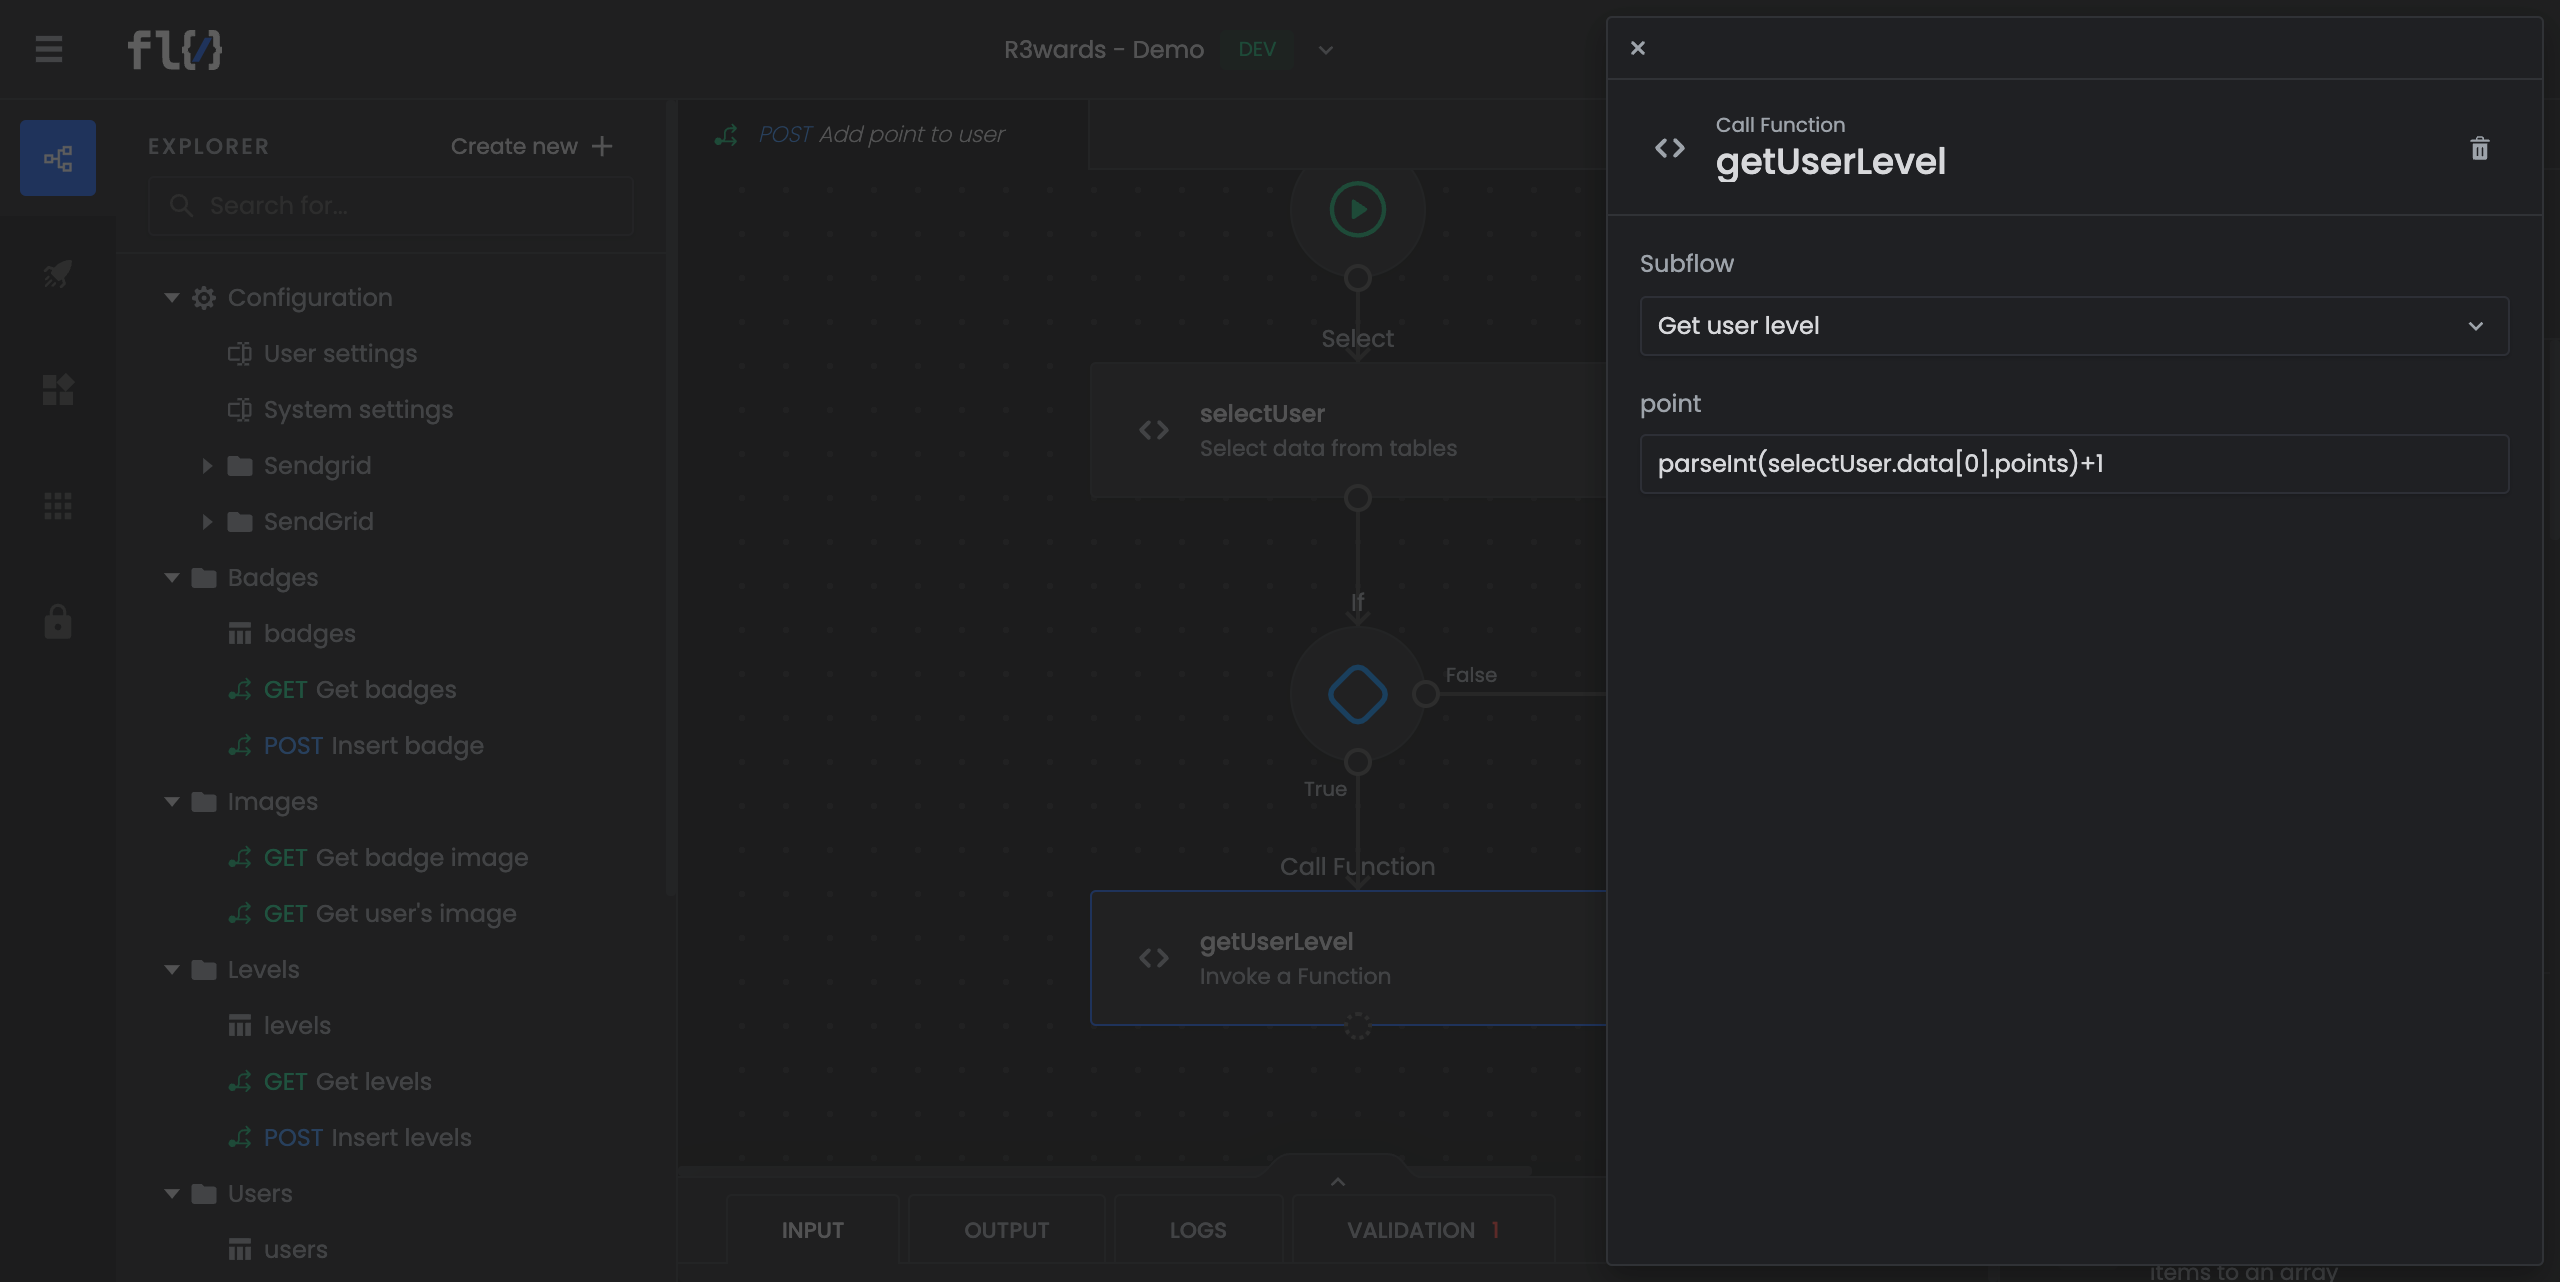Switch to the LOGS tab
This screenshot has height=1282, width=2560.
[1198, 1230]
